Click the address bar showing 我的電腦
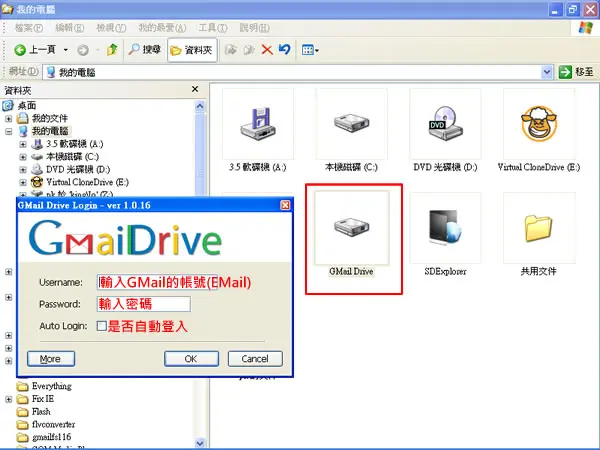Screen dimensions: 600x450 coord(294,72)
